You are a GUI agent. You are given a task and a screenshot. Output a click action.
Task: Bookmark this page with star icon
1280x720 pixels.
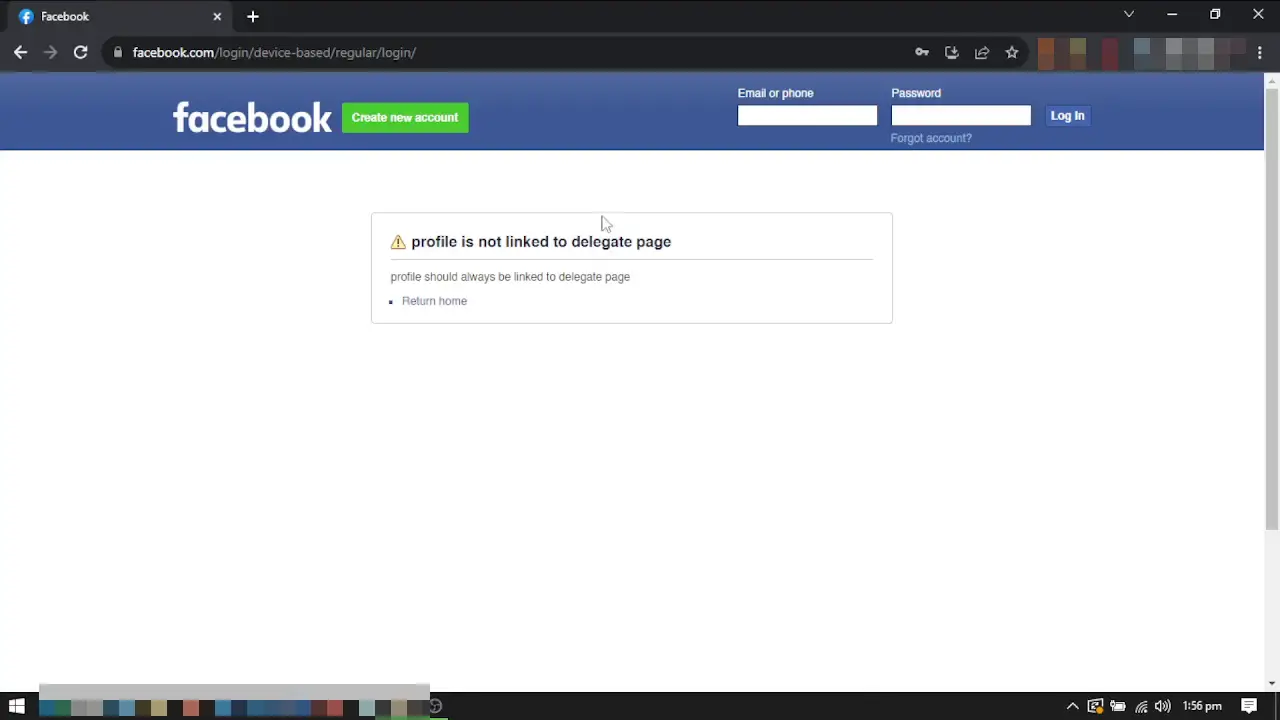(x=1012, y=52)
